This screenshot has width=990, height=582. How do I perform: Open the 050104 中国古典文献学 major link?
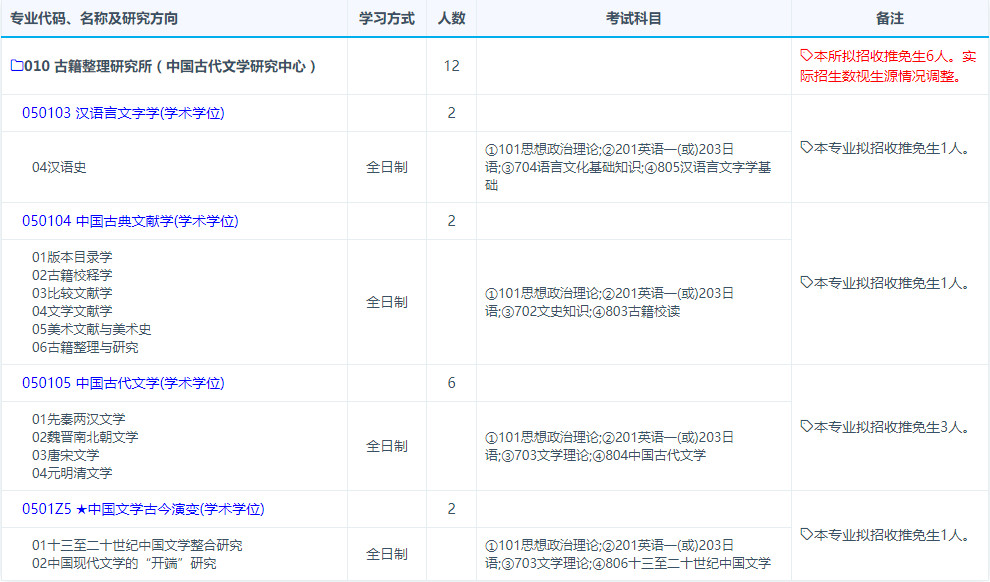(x=130, y=221)
